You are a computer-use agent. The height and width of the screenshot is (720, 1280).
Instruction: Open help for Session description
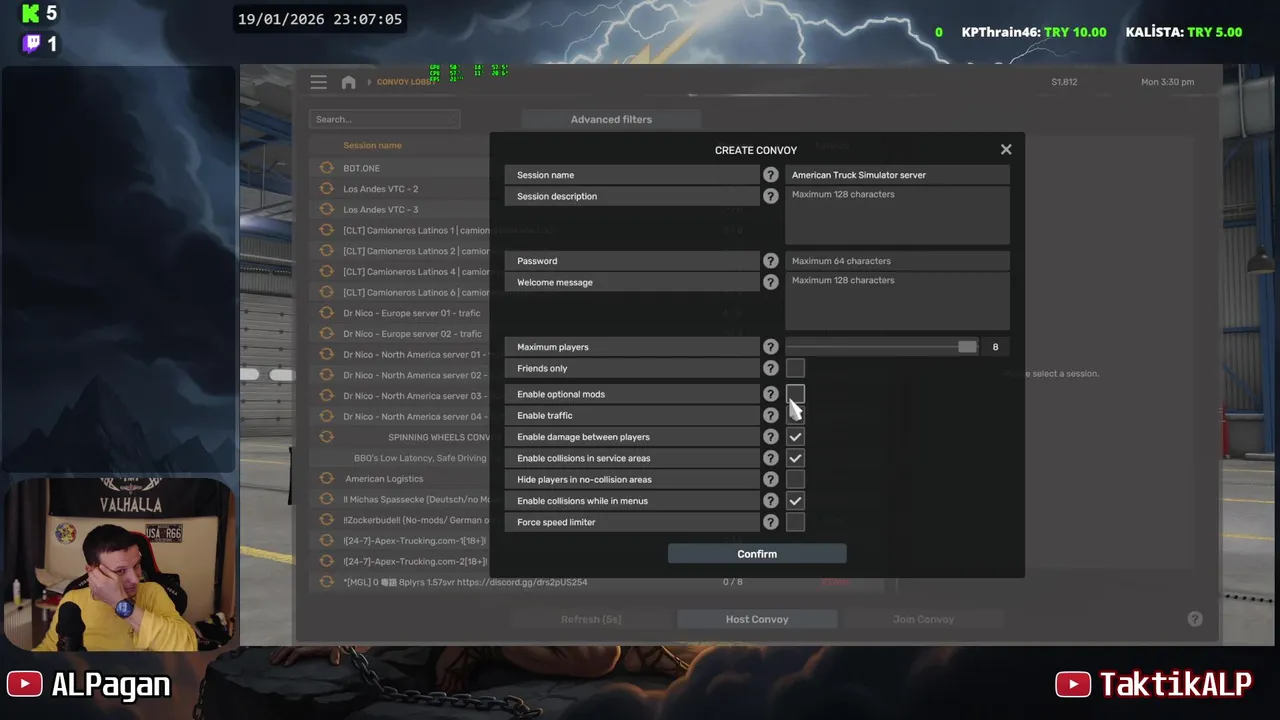pos(770,196)
